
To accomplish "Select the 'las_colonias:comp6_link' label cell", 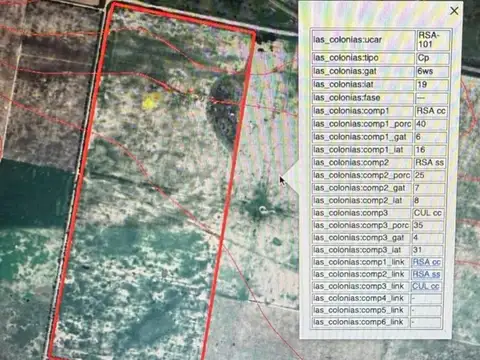I will coord(360,322).
